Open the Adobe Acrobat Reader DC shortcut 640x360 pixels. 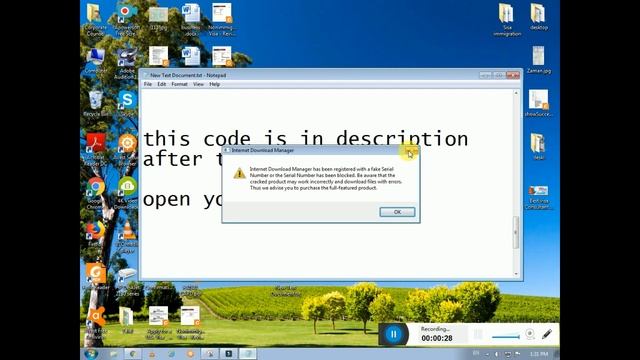pos(95,149)
